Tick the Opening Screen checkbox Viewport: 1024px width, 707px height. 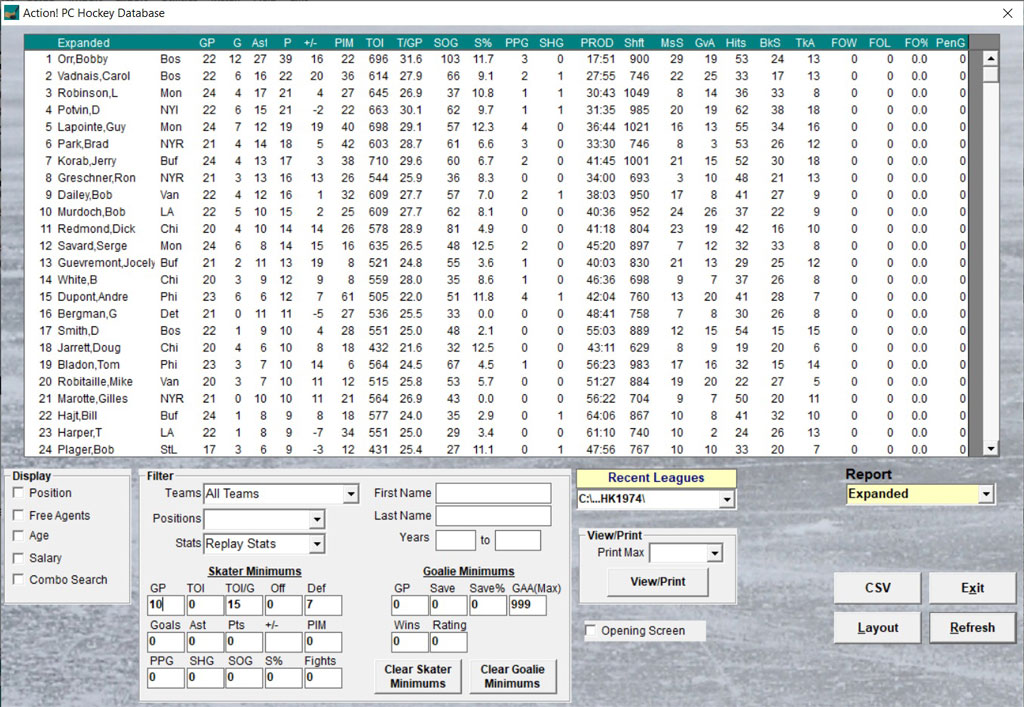click(591, 631)
